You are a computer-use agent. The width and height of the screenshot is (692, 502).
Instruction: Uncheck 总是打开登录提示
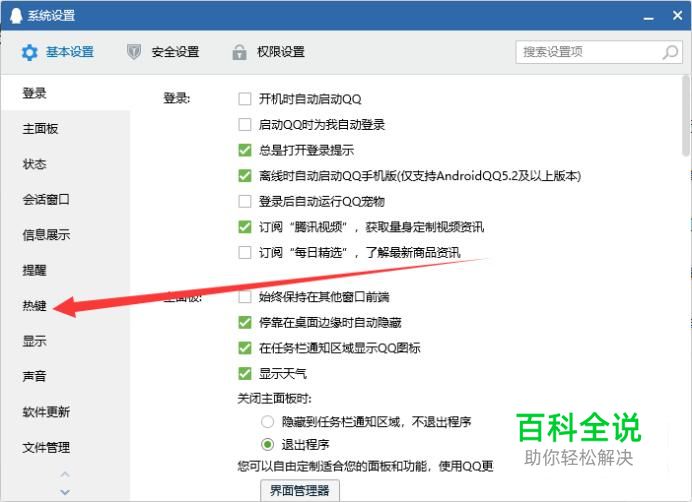[245, 150]
